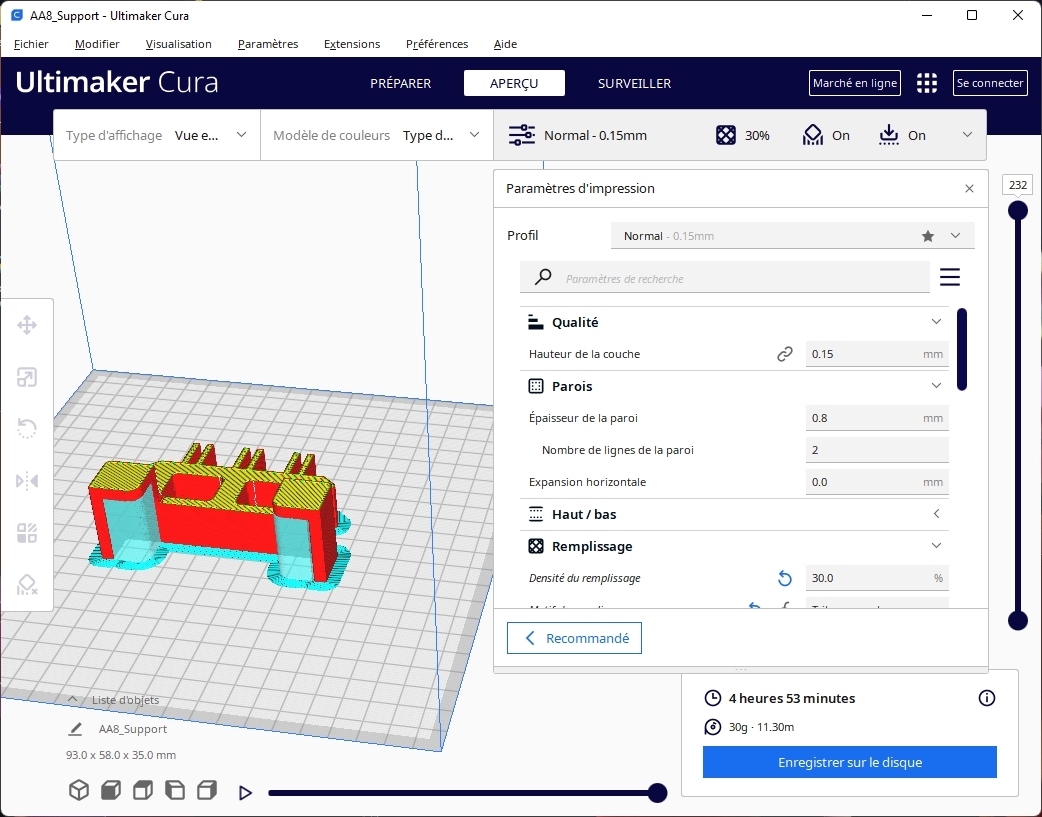Open the settings visibility hamburger menu

click(949, 277)
